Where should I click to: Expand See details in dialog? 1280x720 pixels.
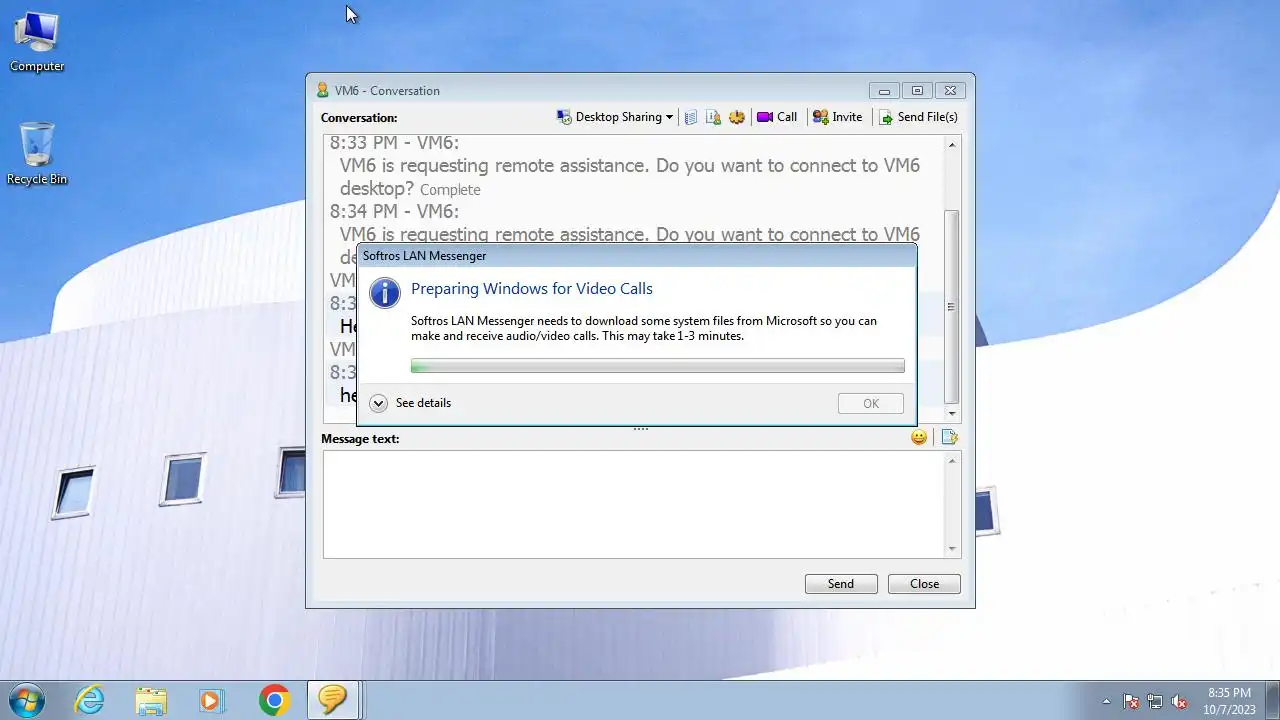point(410,403)
